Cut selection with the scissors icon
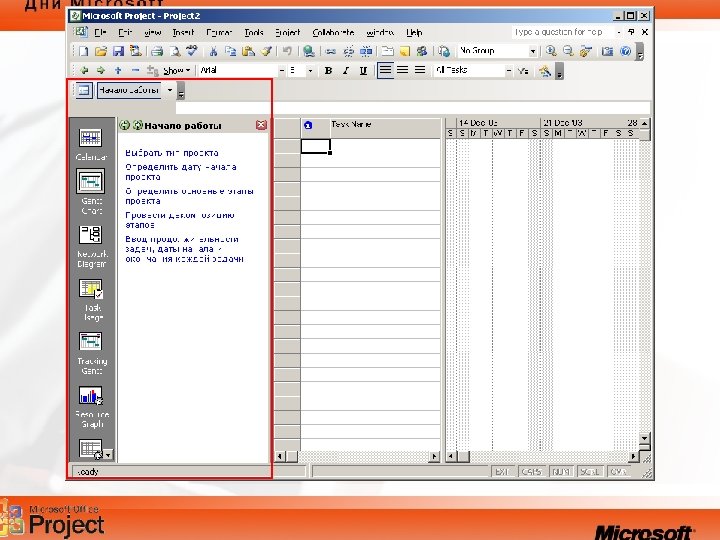Image resolution: width=720 pixels, height=540 pixels. tap(213, 51)
